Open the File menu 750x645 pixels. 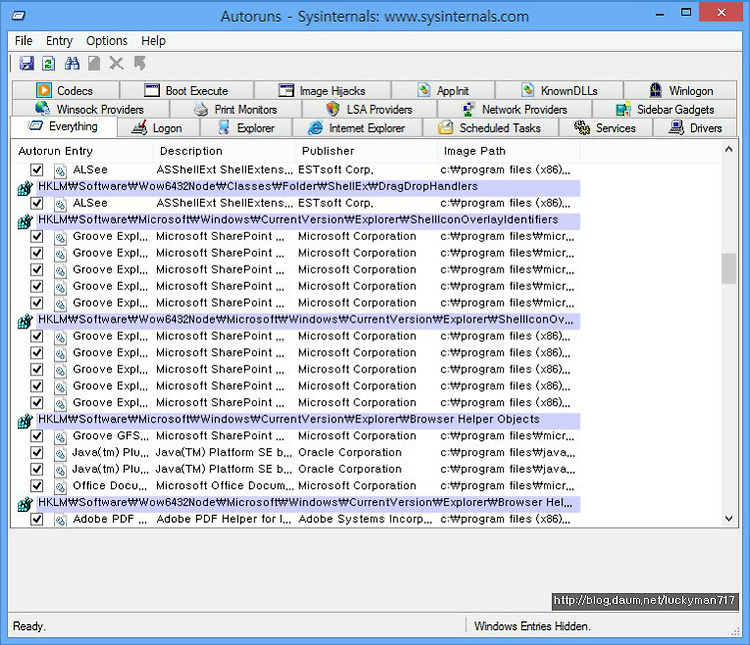click(23, 41)
